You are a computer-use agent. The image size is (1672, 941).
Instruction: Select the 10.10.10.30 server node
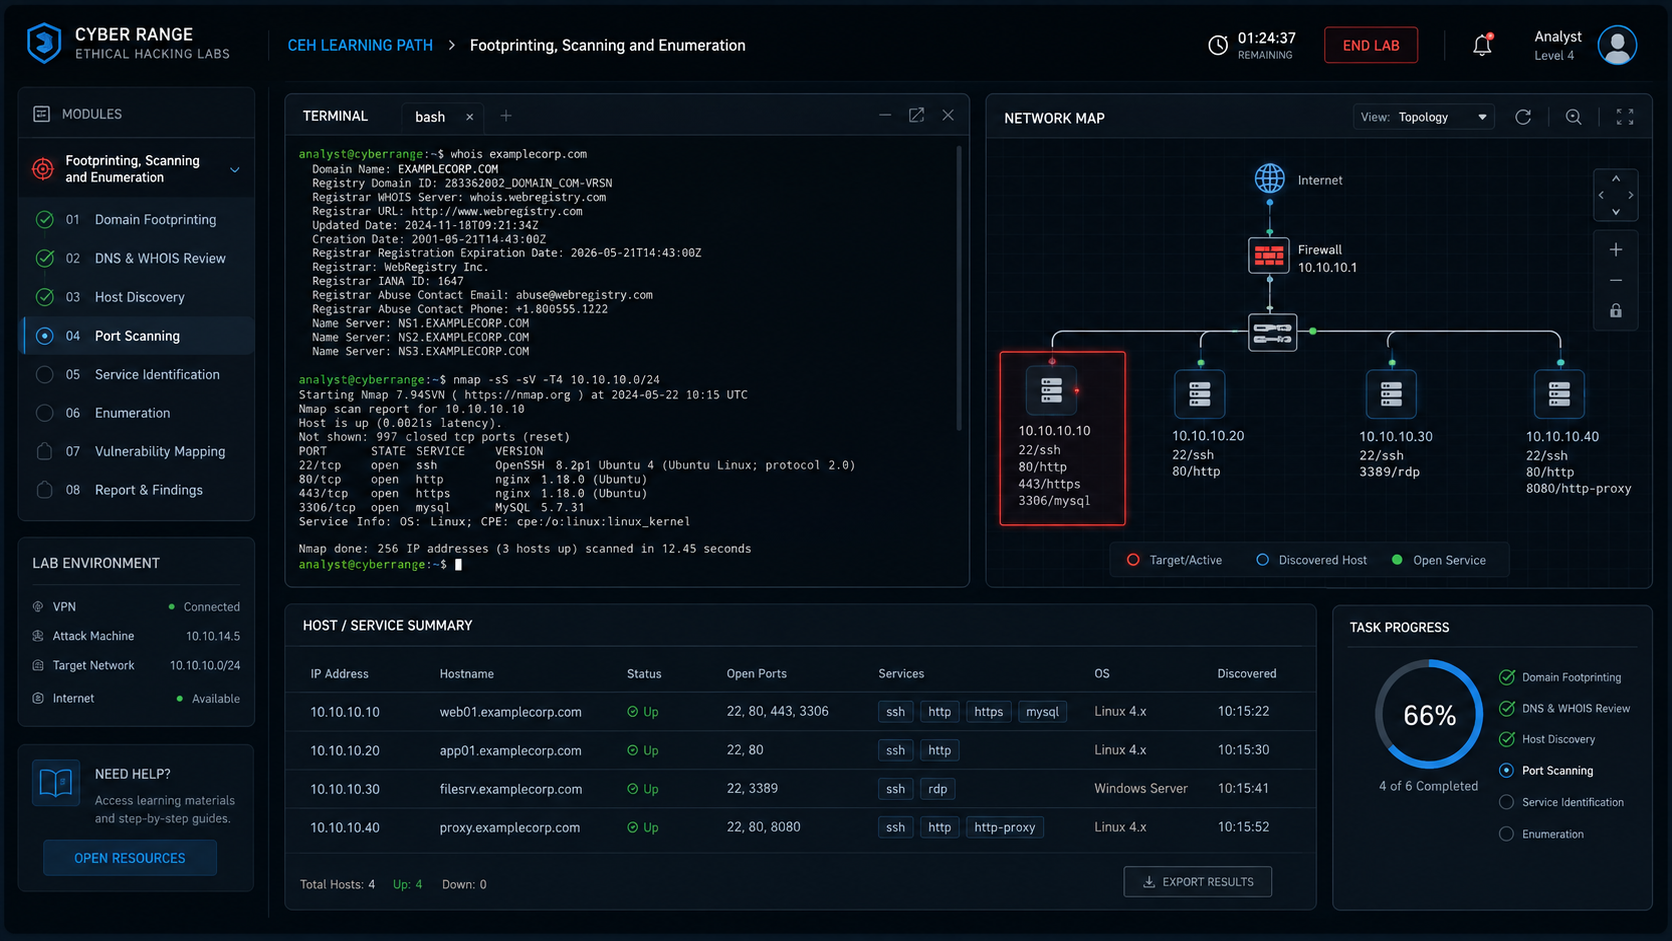tap(1391, 394)
